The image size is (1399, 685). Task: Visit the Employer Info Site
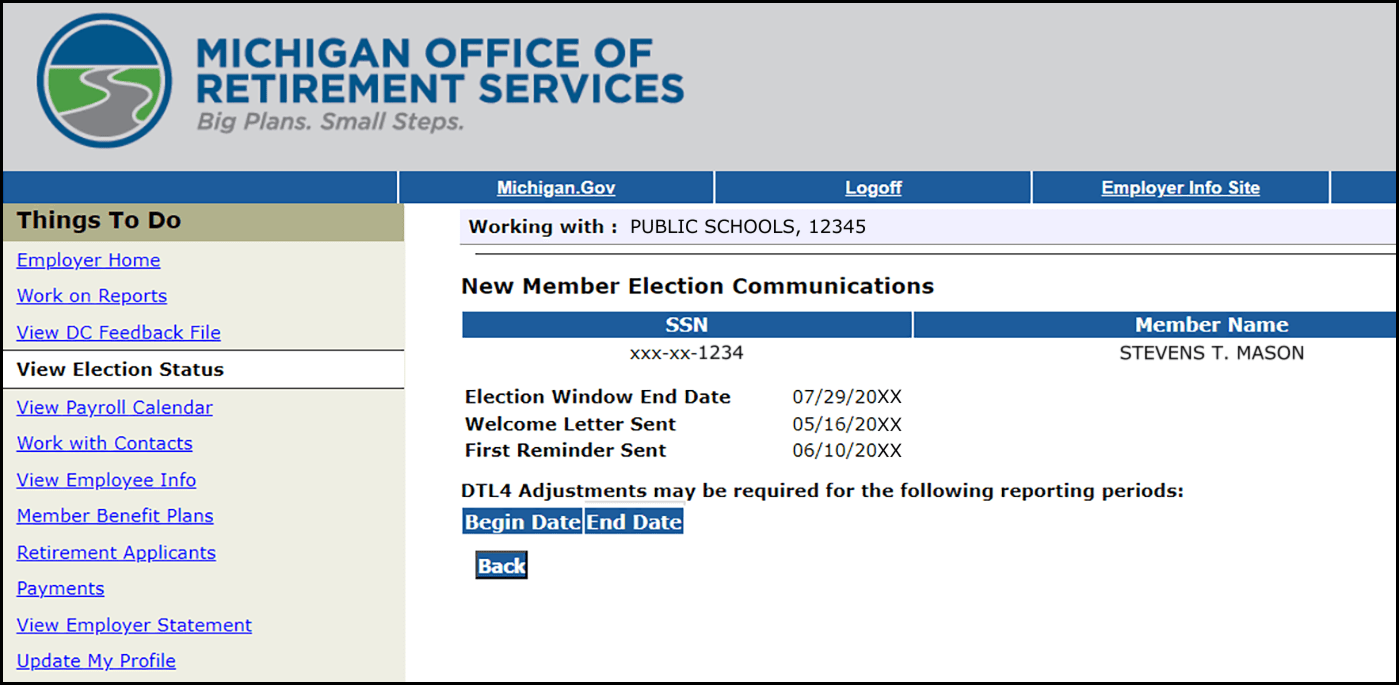1180,187
